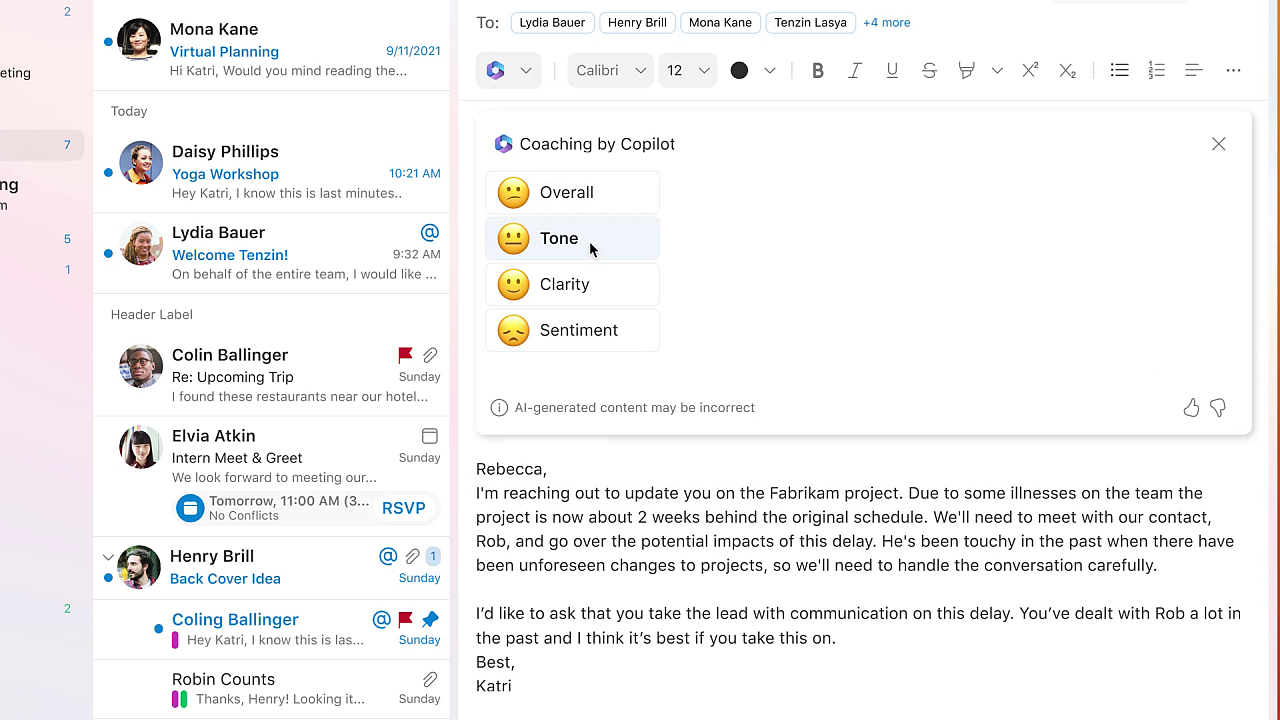Mark Lydia Bauer's email as read
The width and height of the screenshot is (1280, 720).
click(108, 252)
